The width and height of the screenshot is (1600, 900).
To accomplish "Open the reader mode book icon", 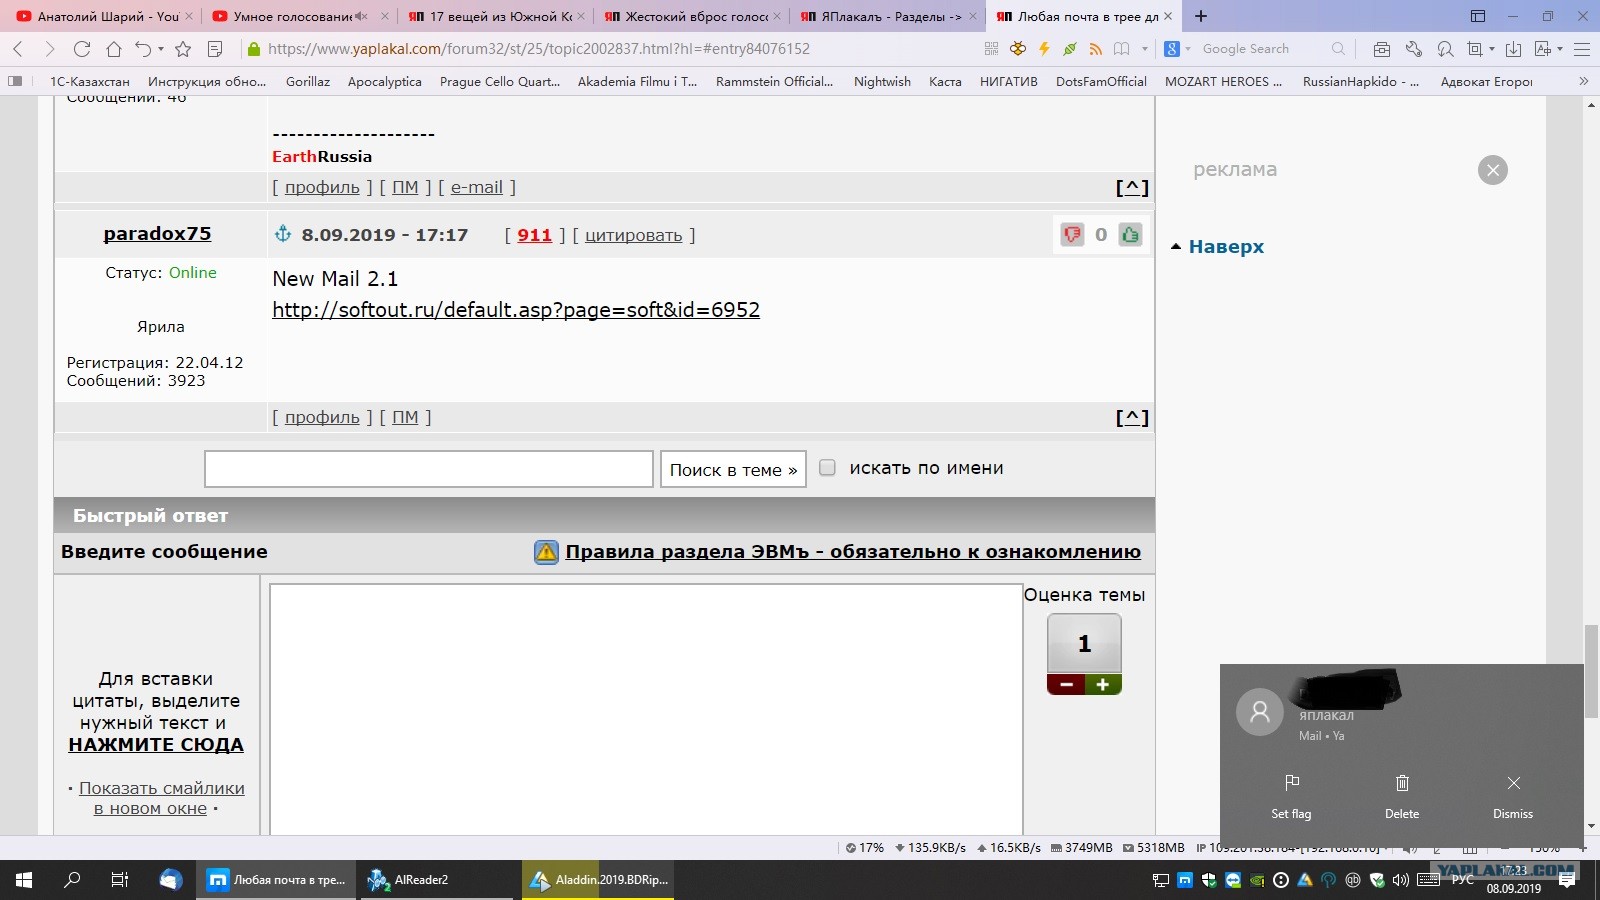I will pos(1122,48).
